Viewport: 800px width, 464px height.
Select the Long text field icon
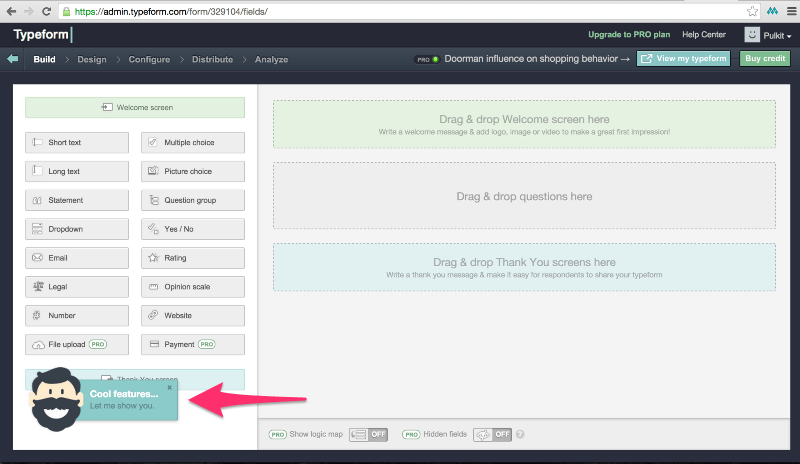[37, 170]
